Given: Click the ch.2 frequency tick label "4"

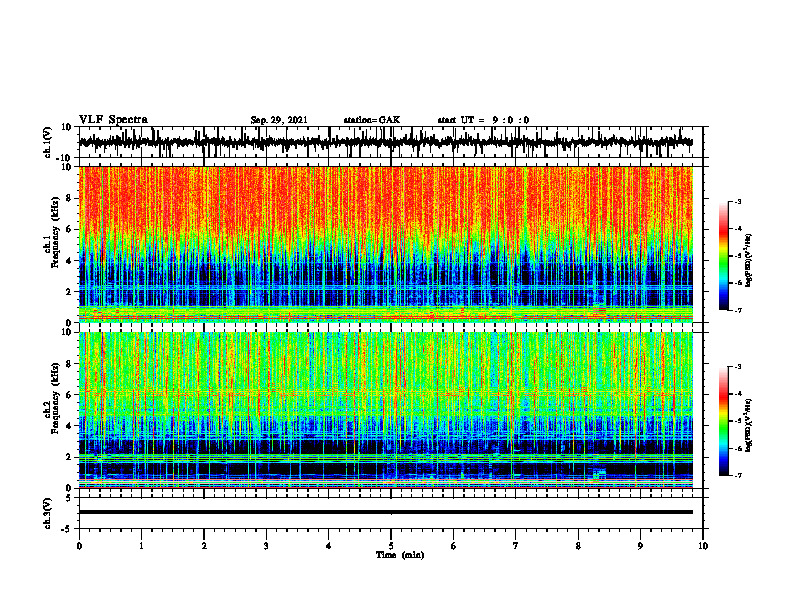Looking at the screenshot, I should [x=70, y=427].
